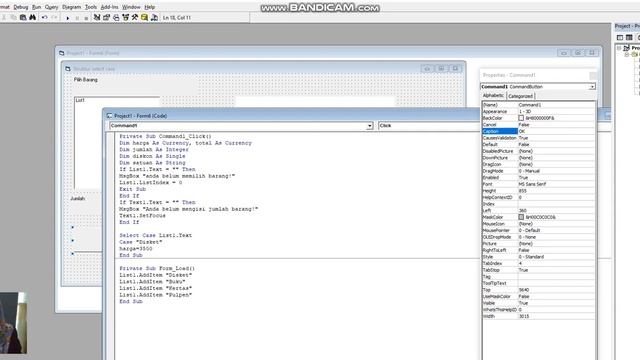
Task: Select the TabIndex property row
Action: click(538, 263)
